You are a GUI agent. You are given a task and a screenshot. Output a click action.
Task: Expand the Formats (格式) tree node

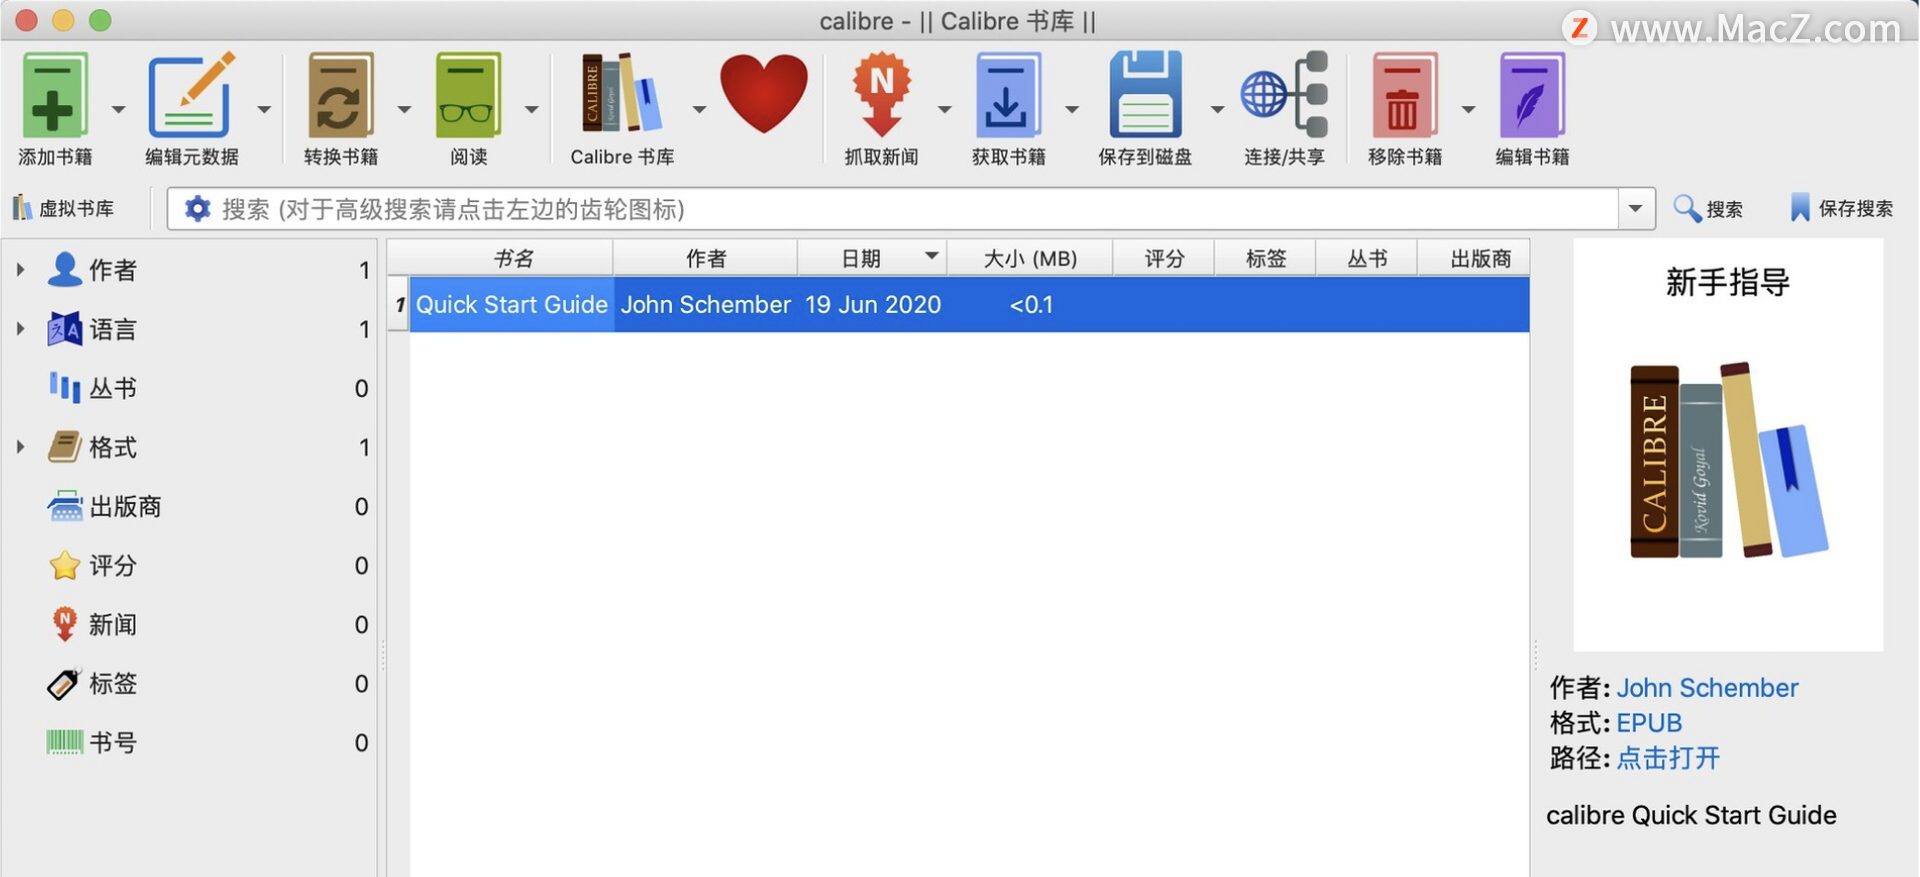(19, 446)
